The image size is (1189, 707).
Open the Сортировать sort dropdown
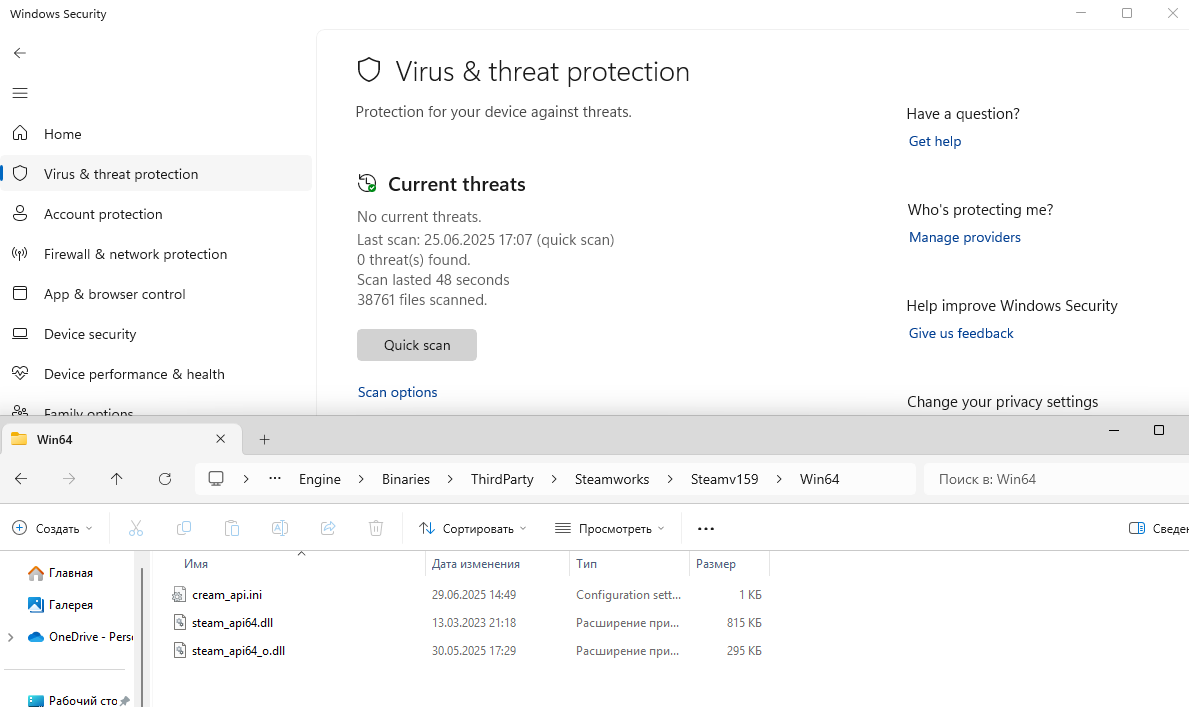[472, 529]
